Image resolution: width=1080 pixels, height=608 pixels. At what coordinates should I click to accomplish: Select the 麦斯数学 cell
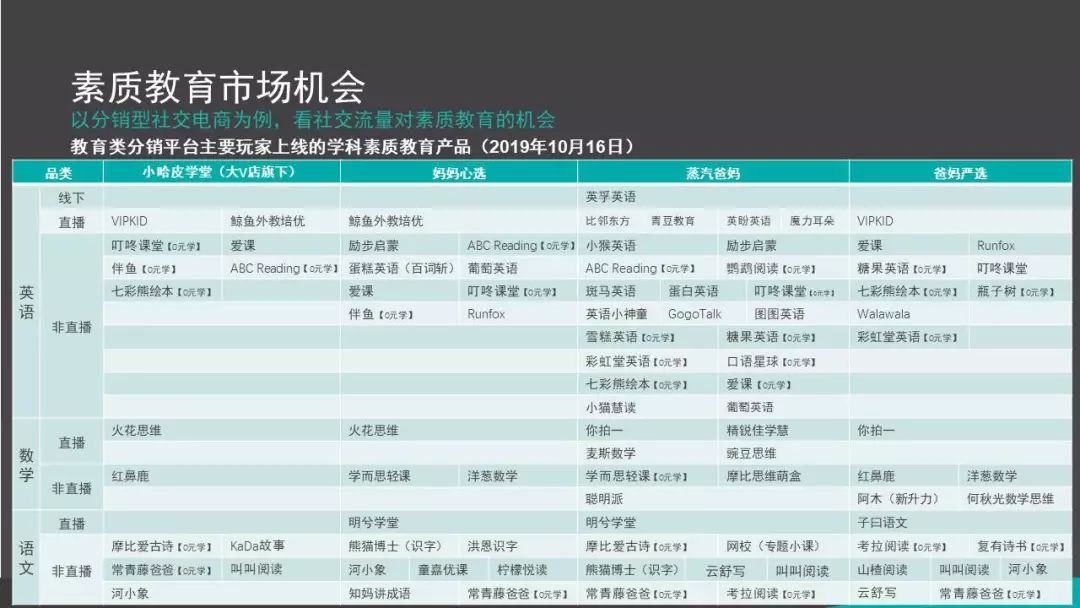pos(611,453)
